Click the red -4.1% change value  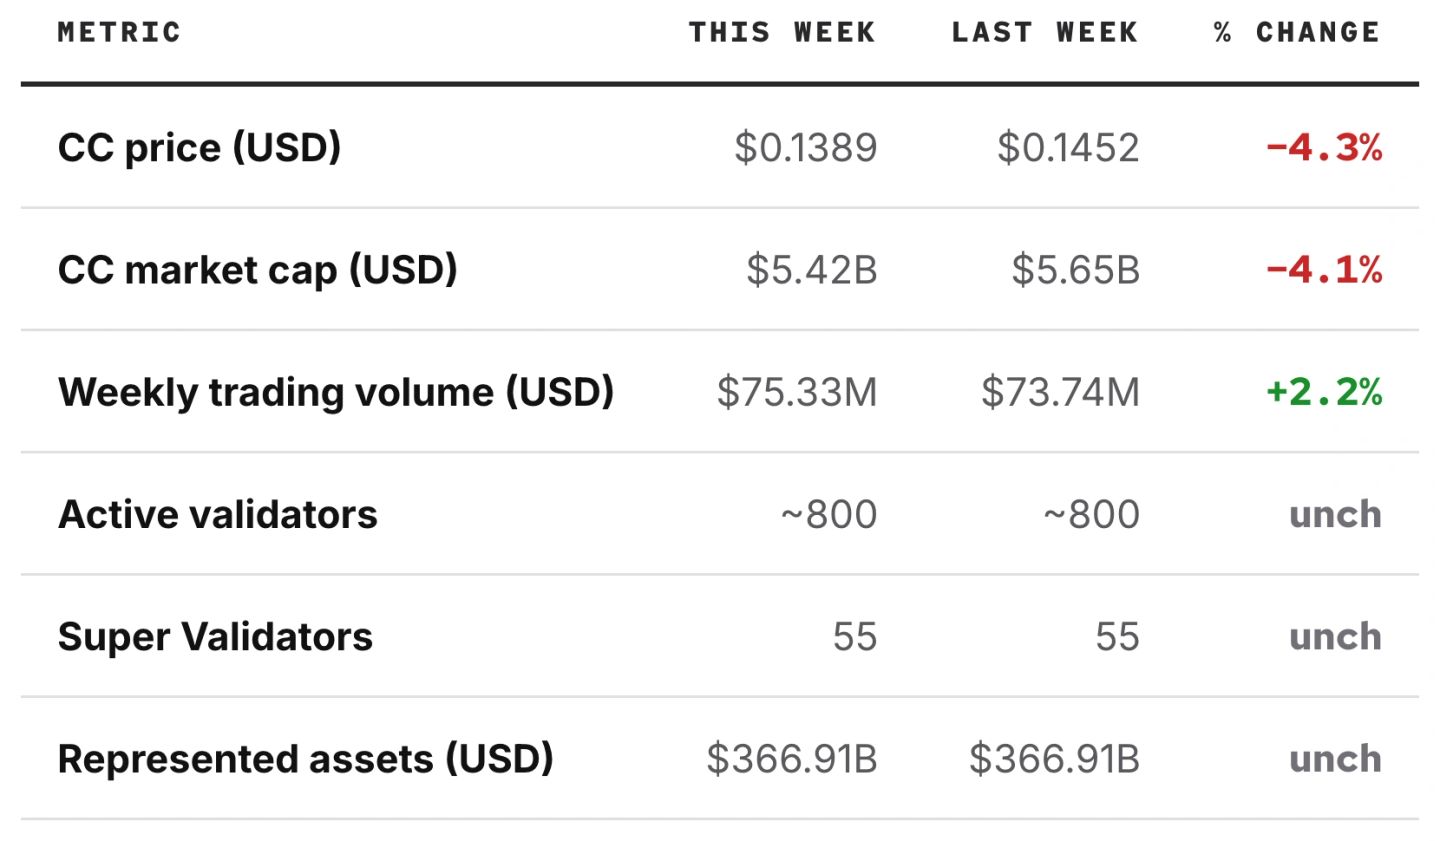(x=1324, y=270)
